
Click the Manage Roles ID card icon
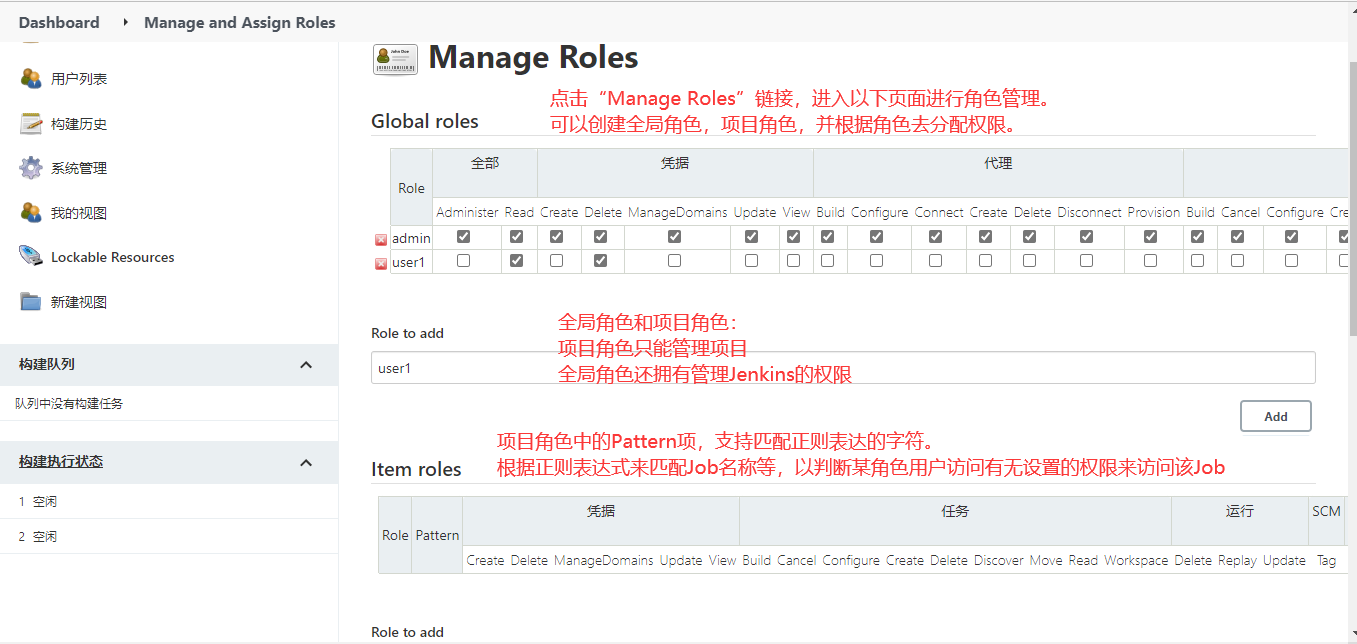coord(396,60)
